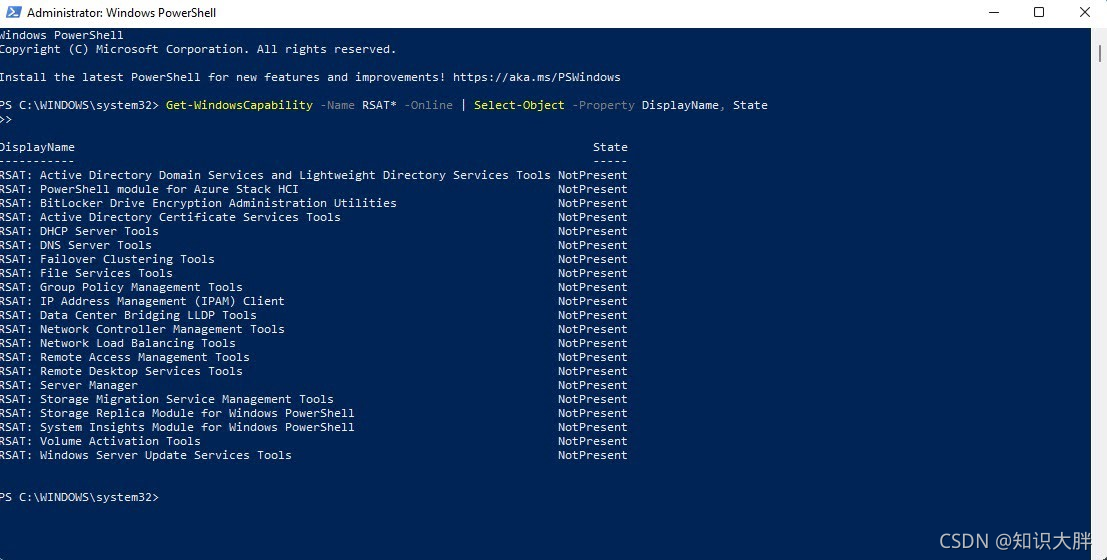Click the https://aka.ms/PSWindows URL

coord(537,77)
